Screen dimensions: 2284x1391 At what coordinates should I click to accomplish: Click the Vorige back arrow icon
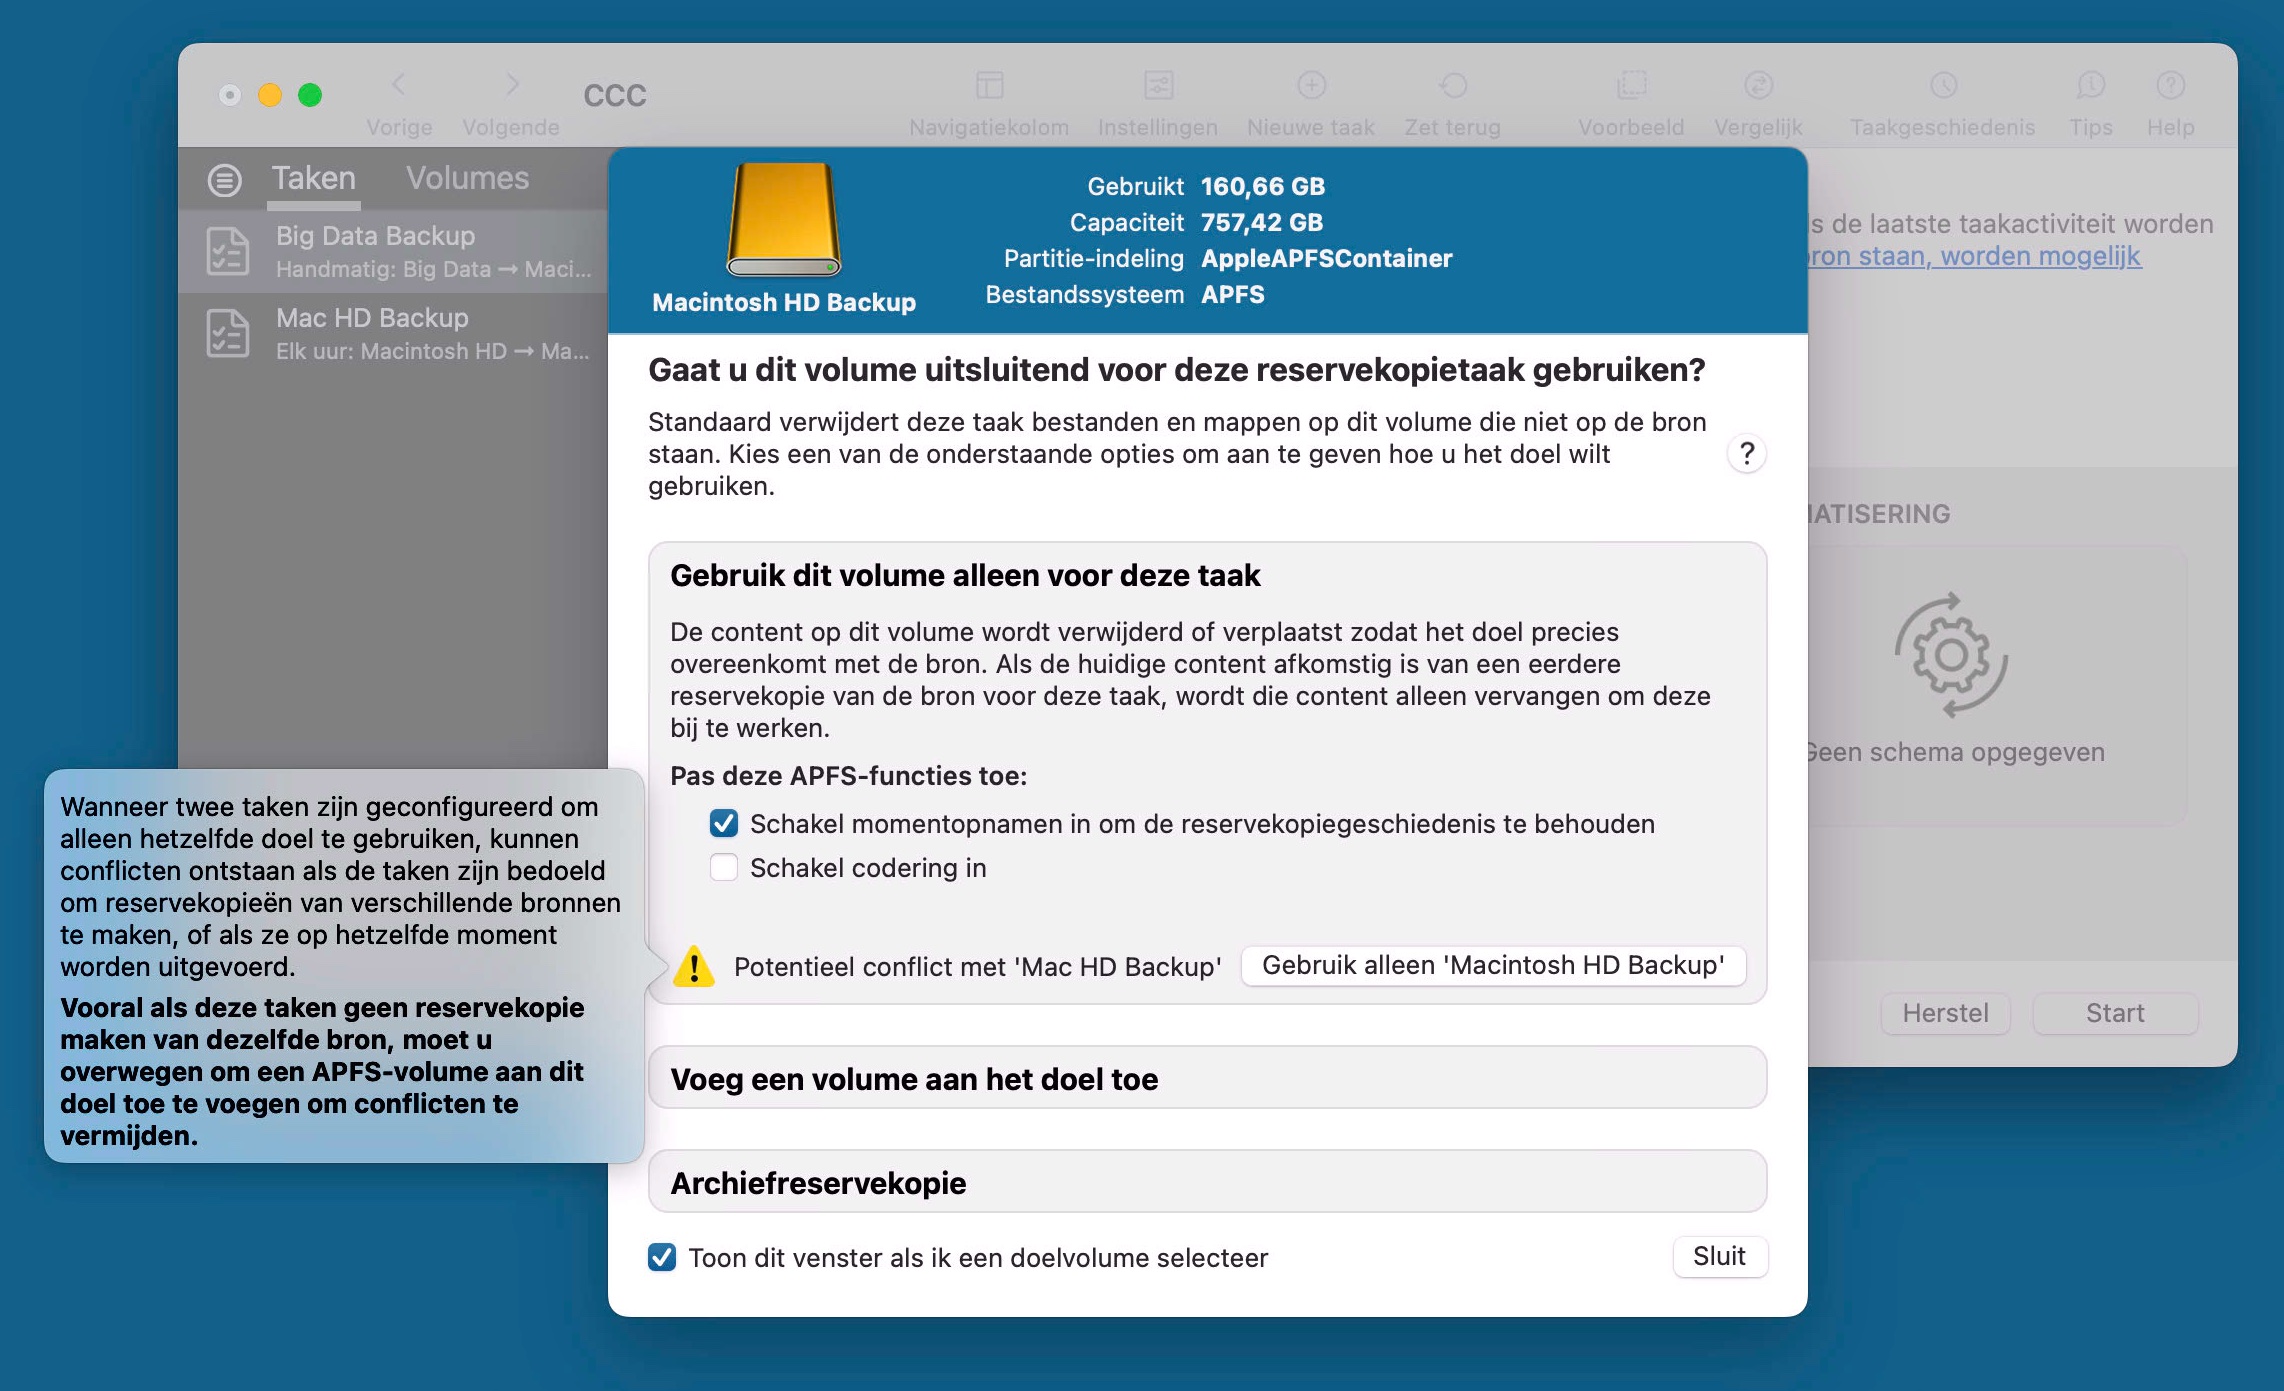(399, 85)
